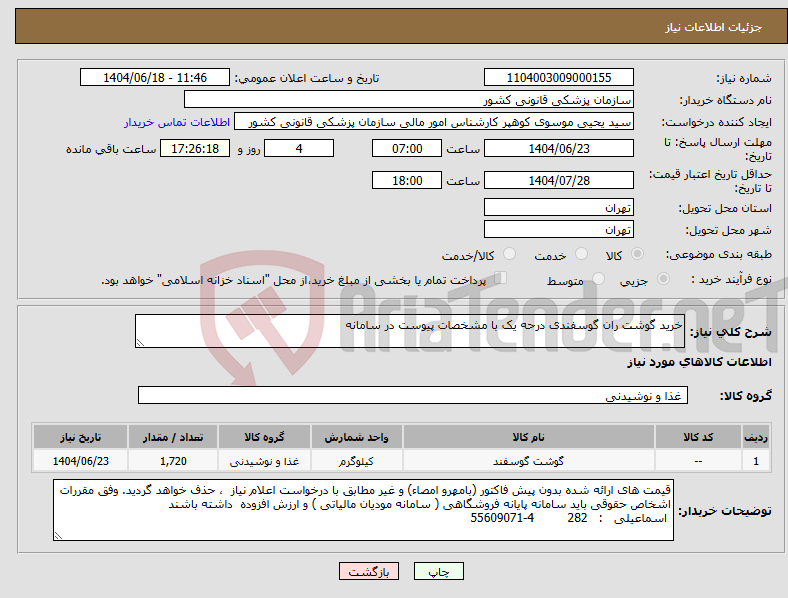Click the چاپ print button
This screenshot has height=598, width=788.
[439, 571]
